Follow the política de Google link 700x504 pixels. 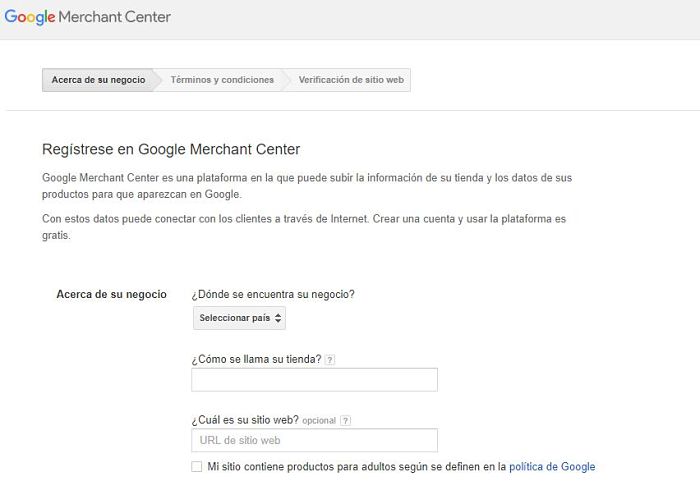552,467
